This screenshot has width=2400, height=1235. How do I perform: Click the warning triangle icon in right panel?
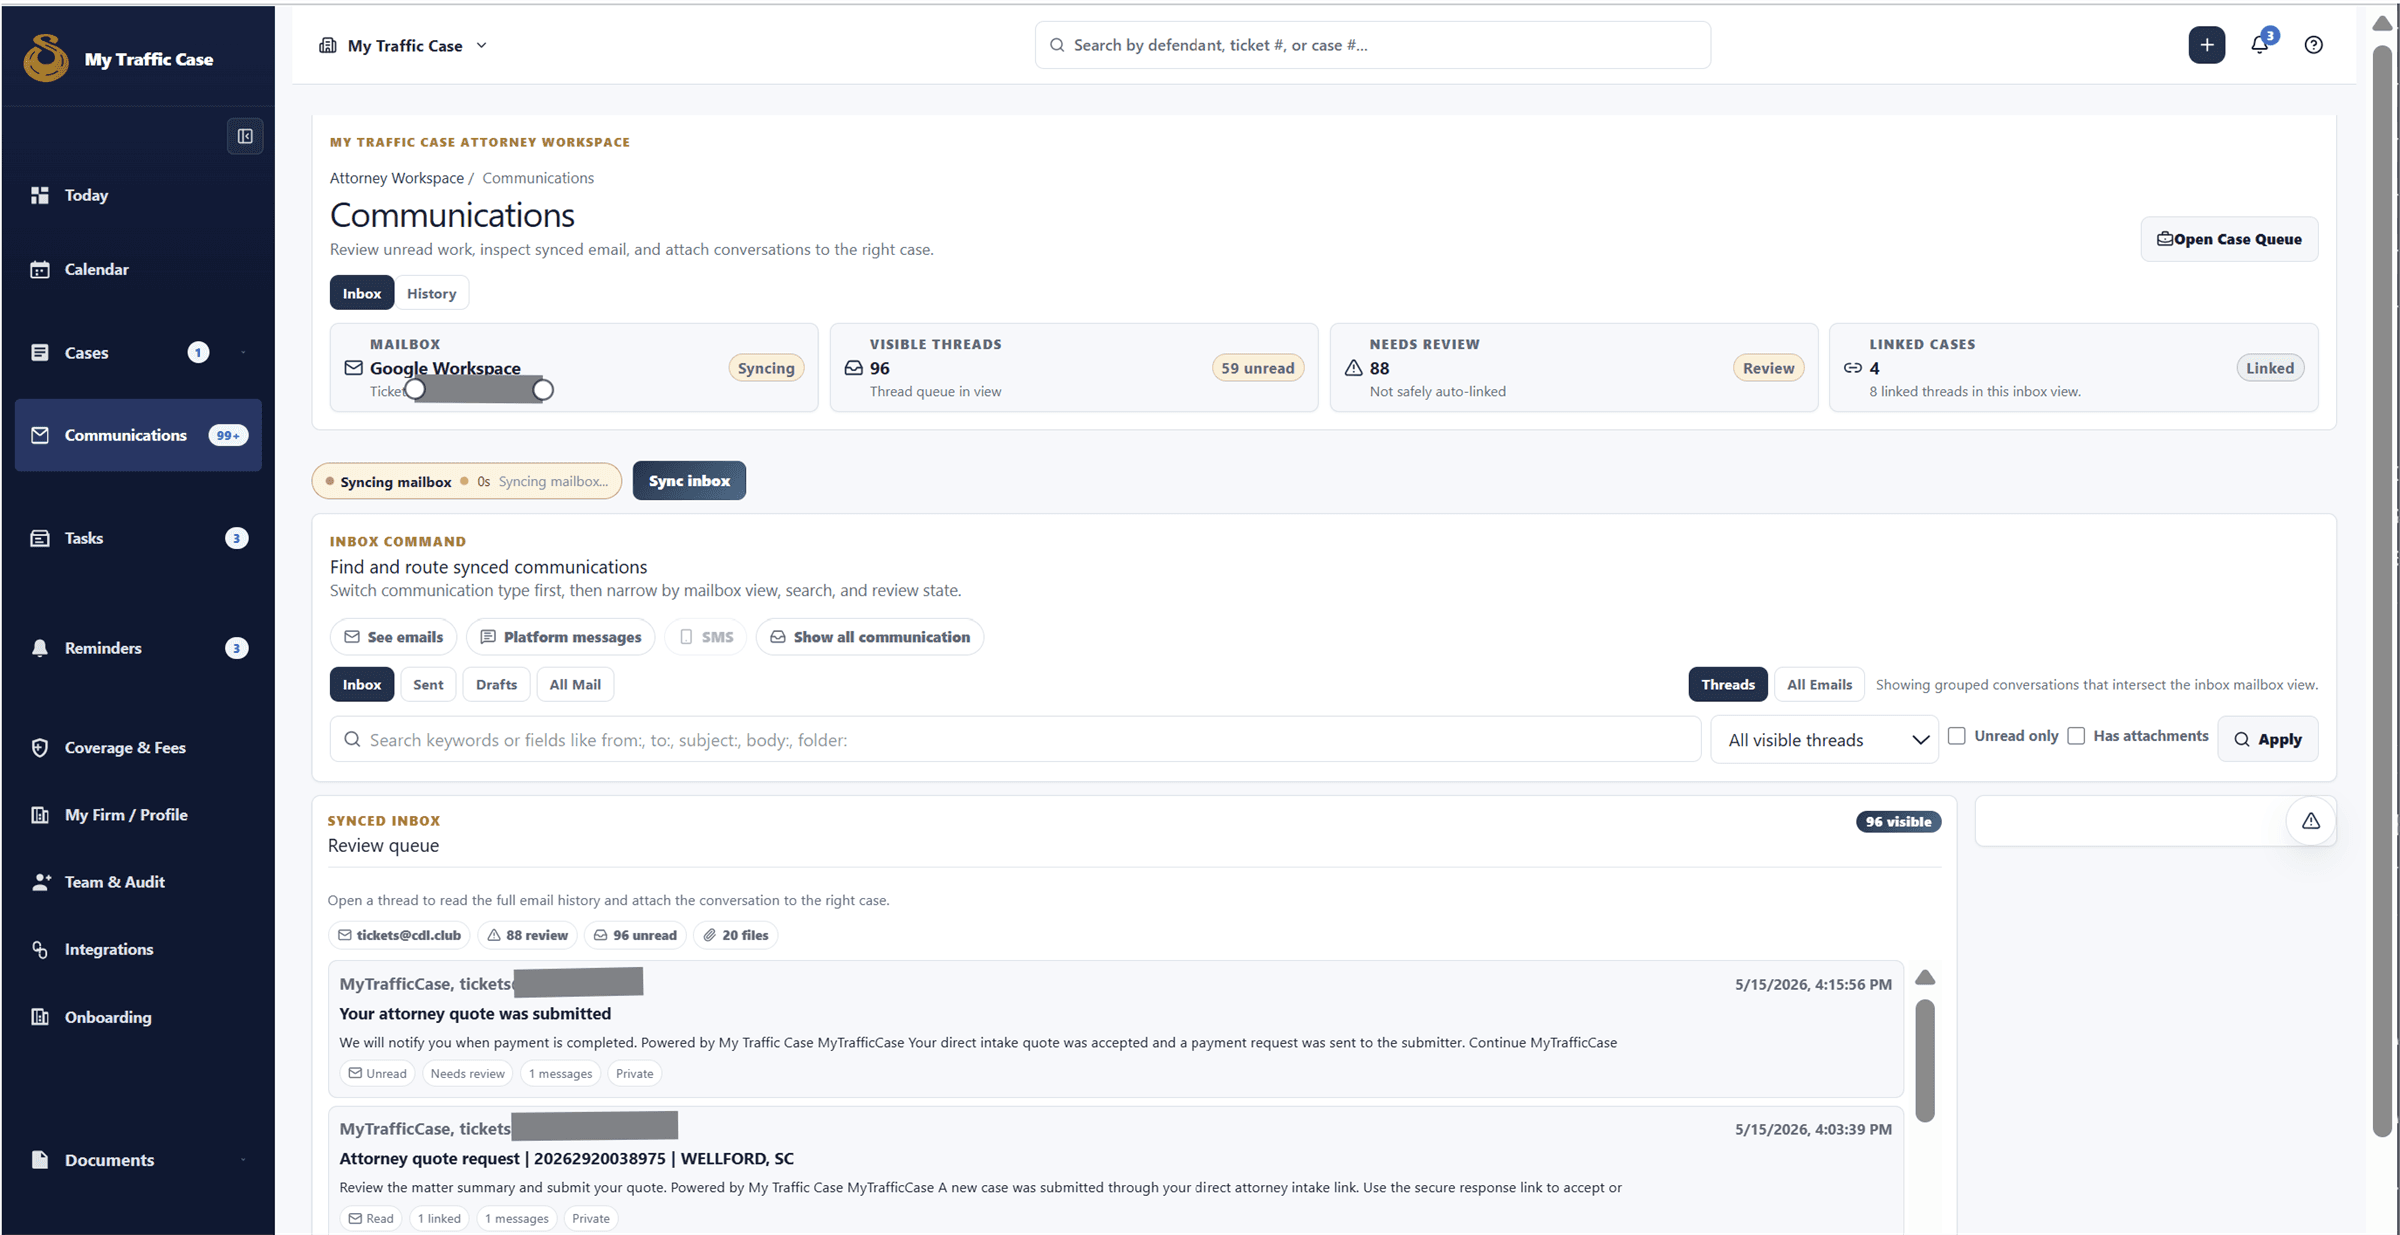coord(2310,821)
